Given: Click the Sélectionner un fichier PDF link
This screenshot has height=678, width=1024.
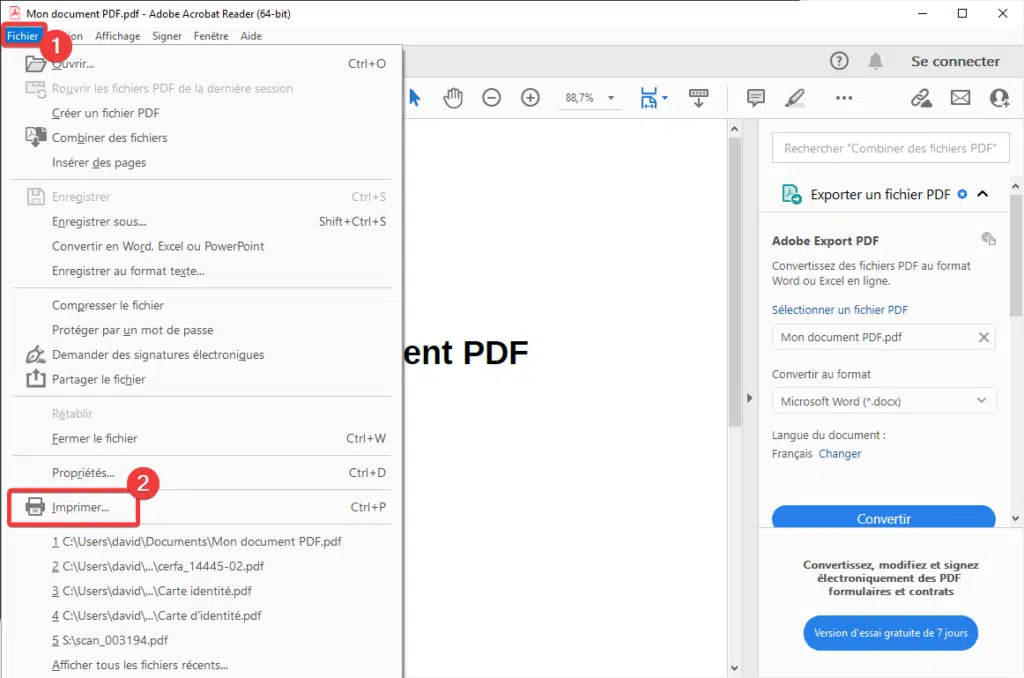Looking at the screenshot, I should pyautogui.click(x=840, y=310).
